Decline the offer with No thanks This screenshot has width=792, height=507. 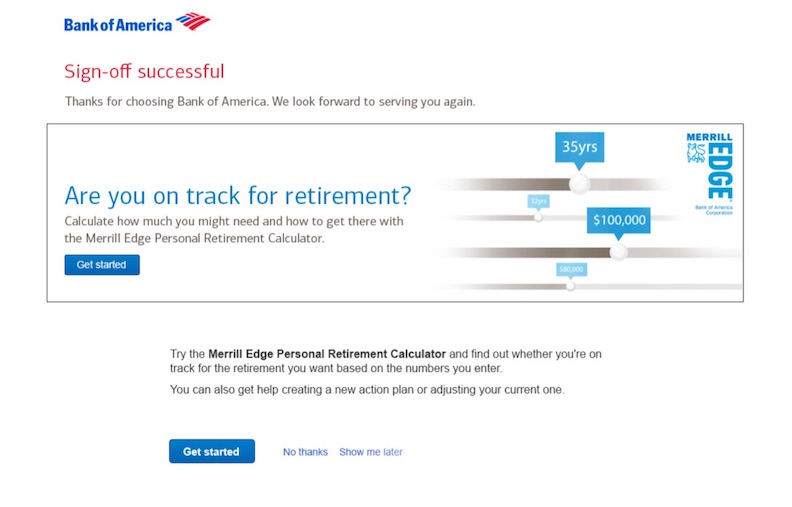point(305,452)
